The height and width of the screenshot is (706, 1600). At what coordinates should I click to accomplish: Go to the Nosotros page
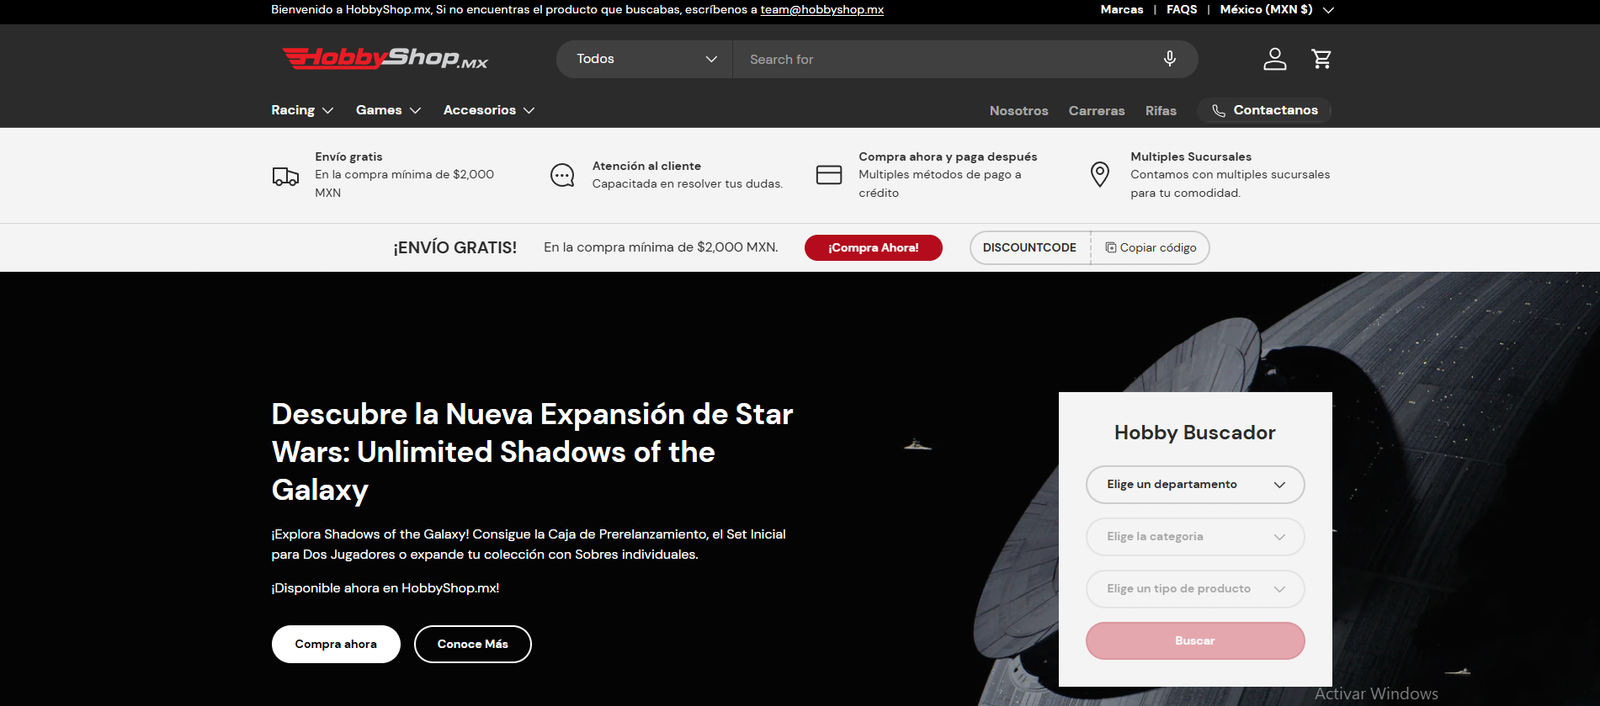click(1019, 111)
